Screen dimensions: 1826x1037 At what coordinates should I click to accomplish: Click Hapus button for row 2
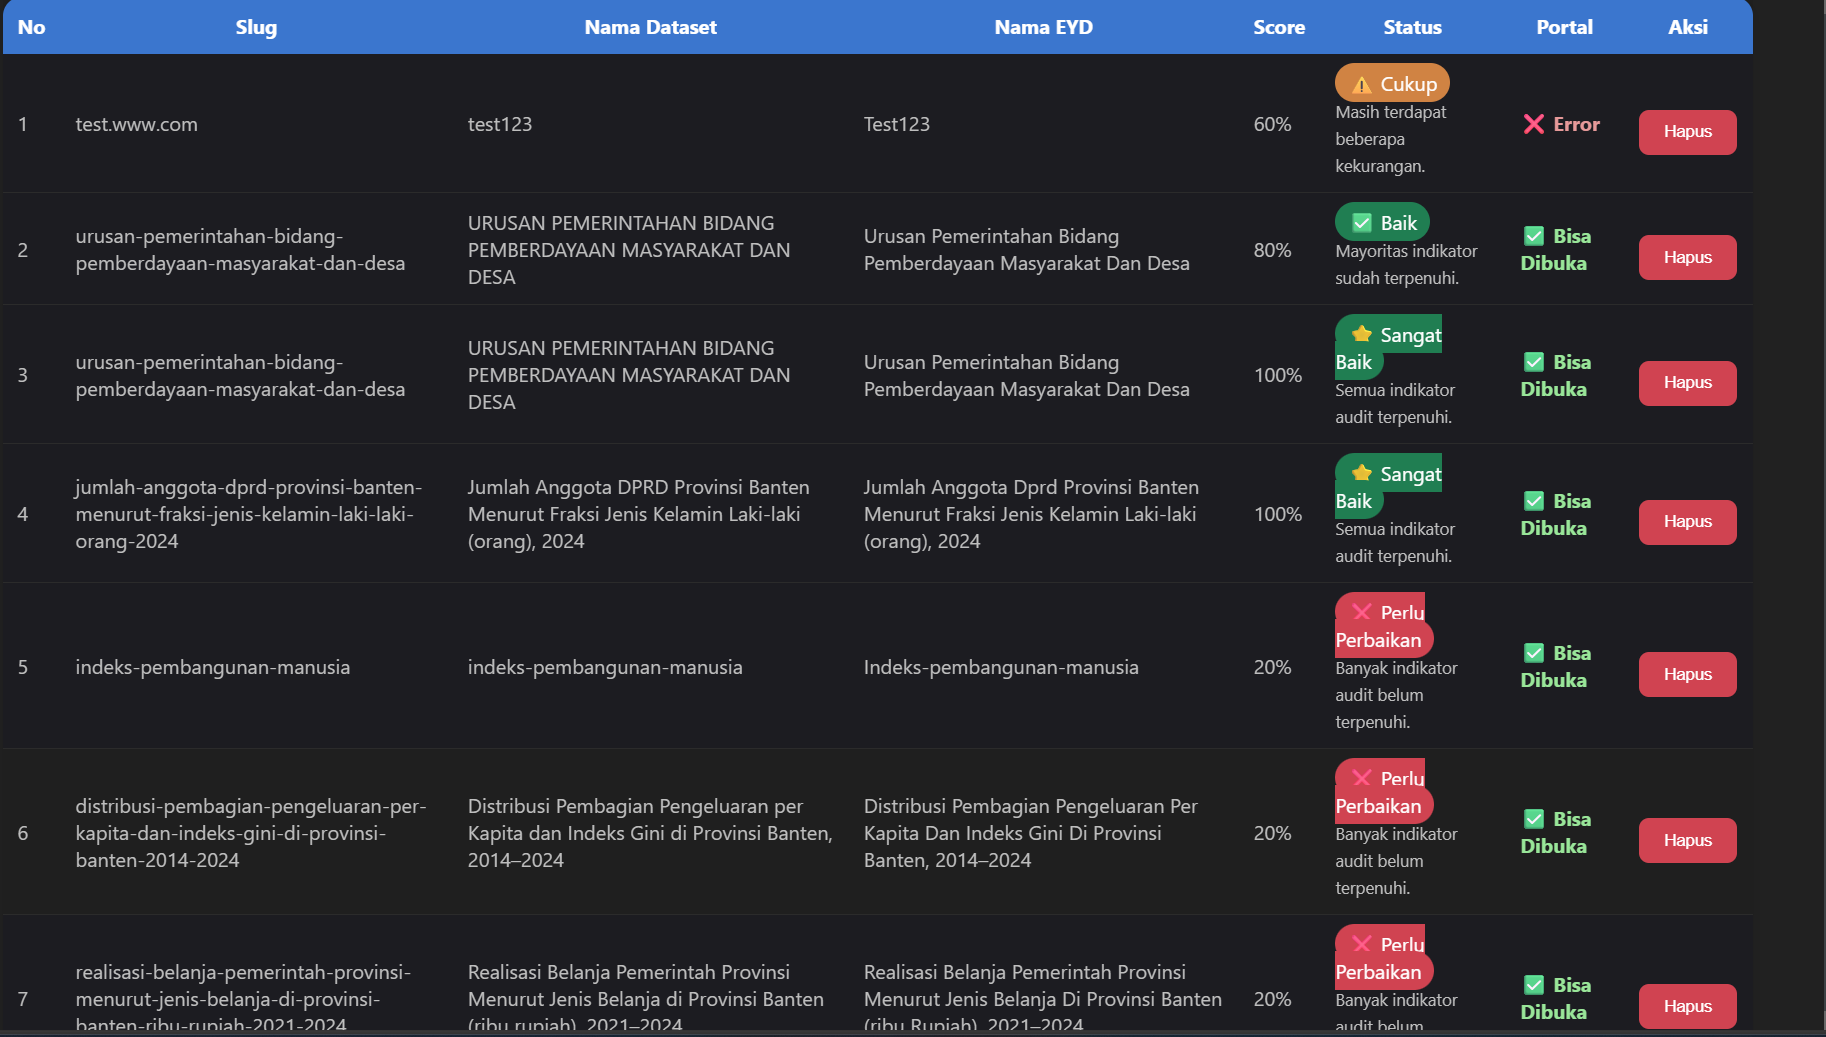(x=1687, y=257)
